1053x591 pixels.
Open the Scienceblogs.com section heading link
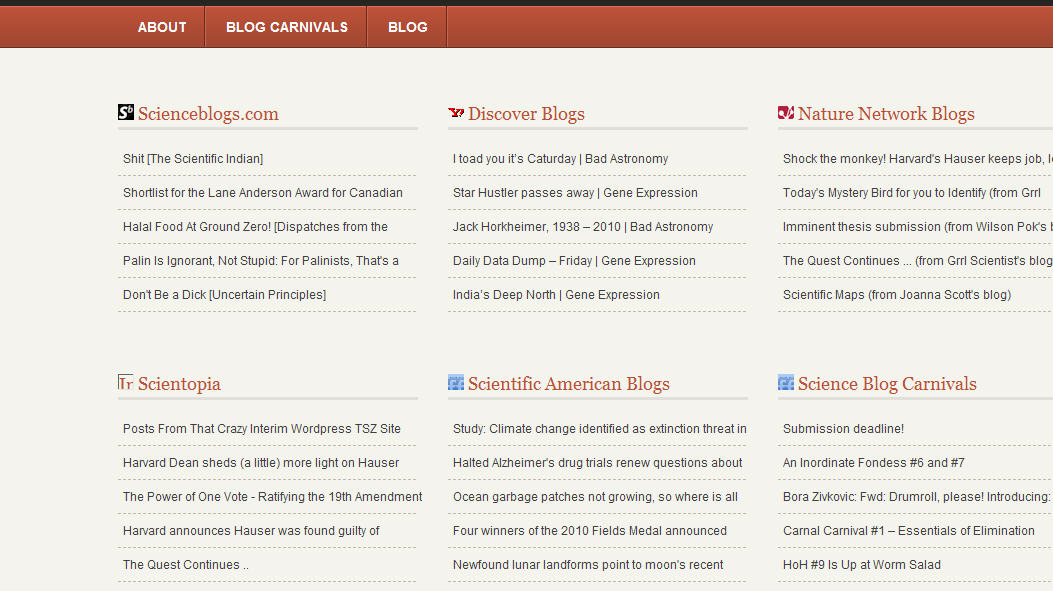coord(208,114)
